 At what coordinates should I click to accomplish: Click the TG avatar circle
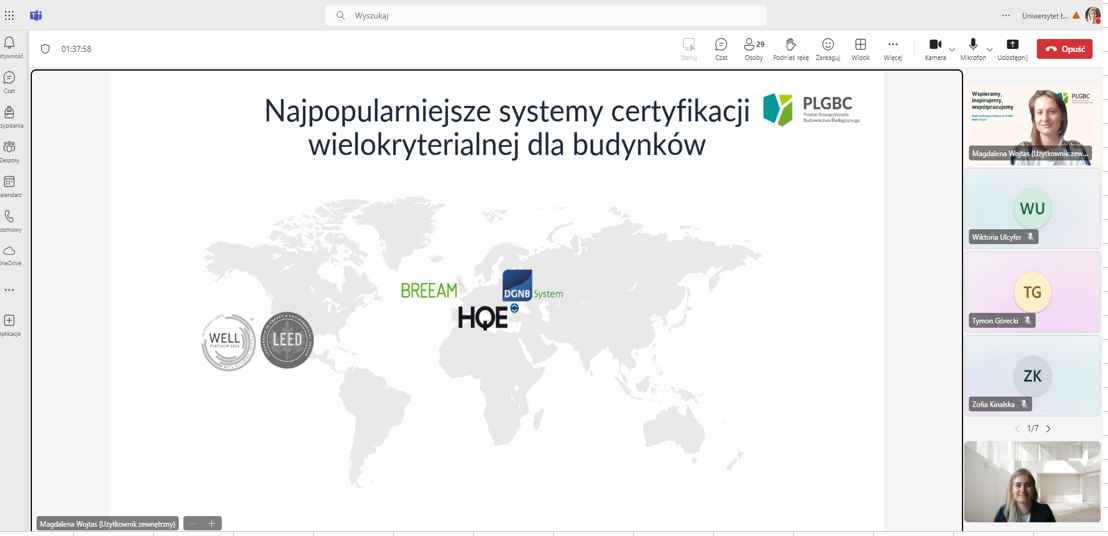click(x=1032, y=292)
